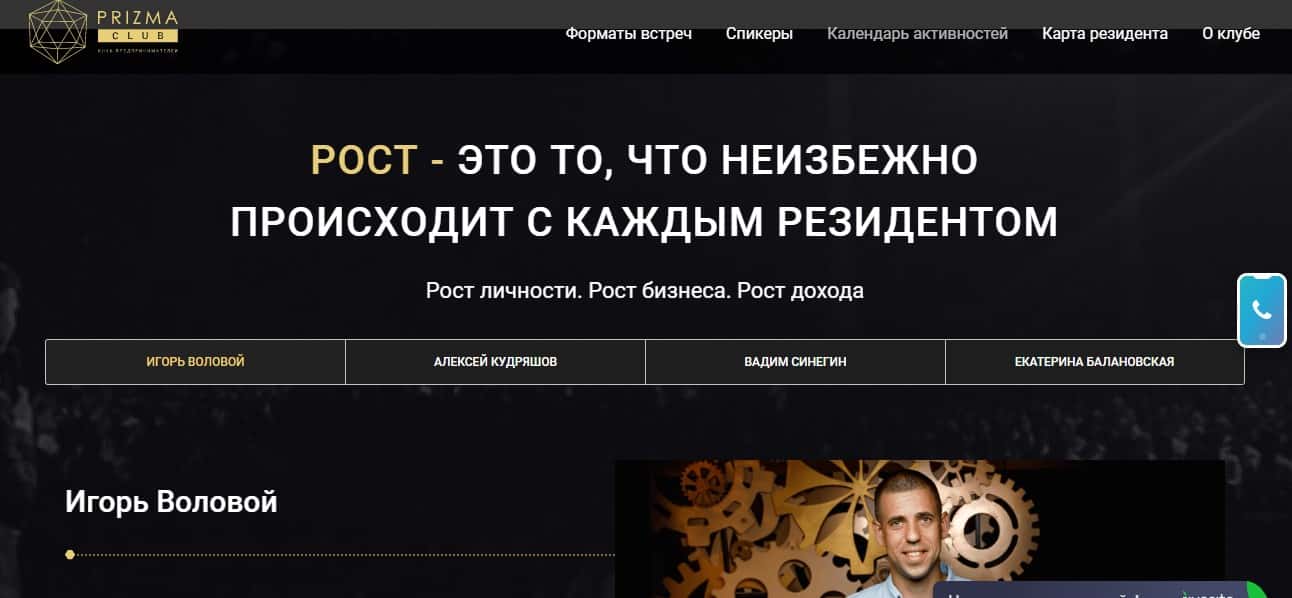
Task: Open the О клубе page
Action: click(1231, 33)
